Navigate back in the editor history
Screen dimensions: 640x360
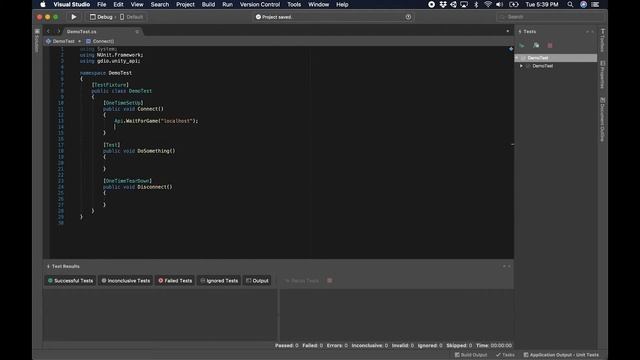[x=48, y=31]
